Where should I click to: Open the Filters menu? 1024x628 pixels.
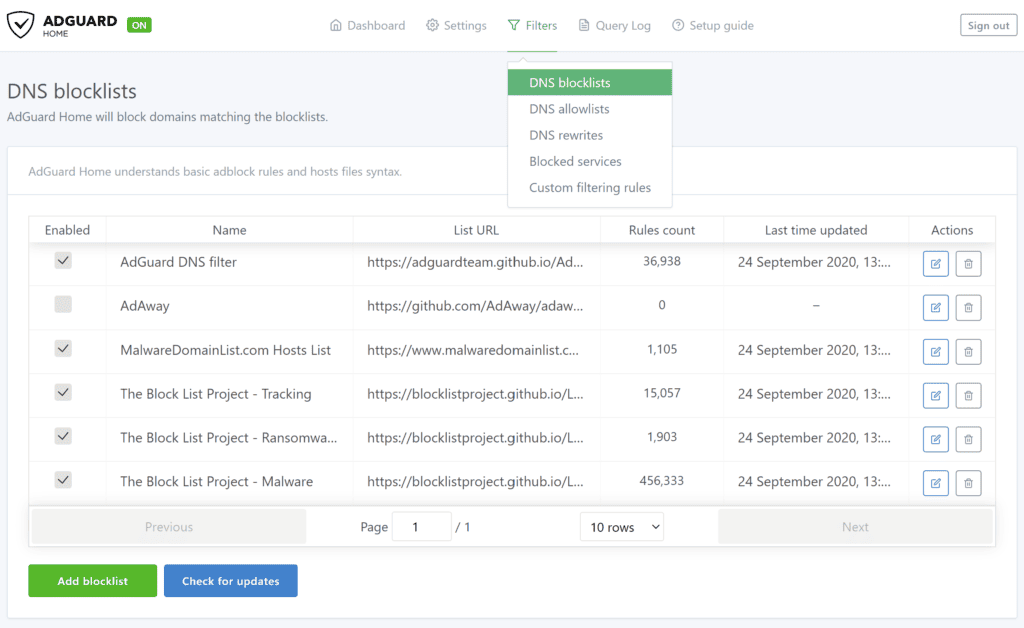coord(532,25)
